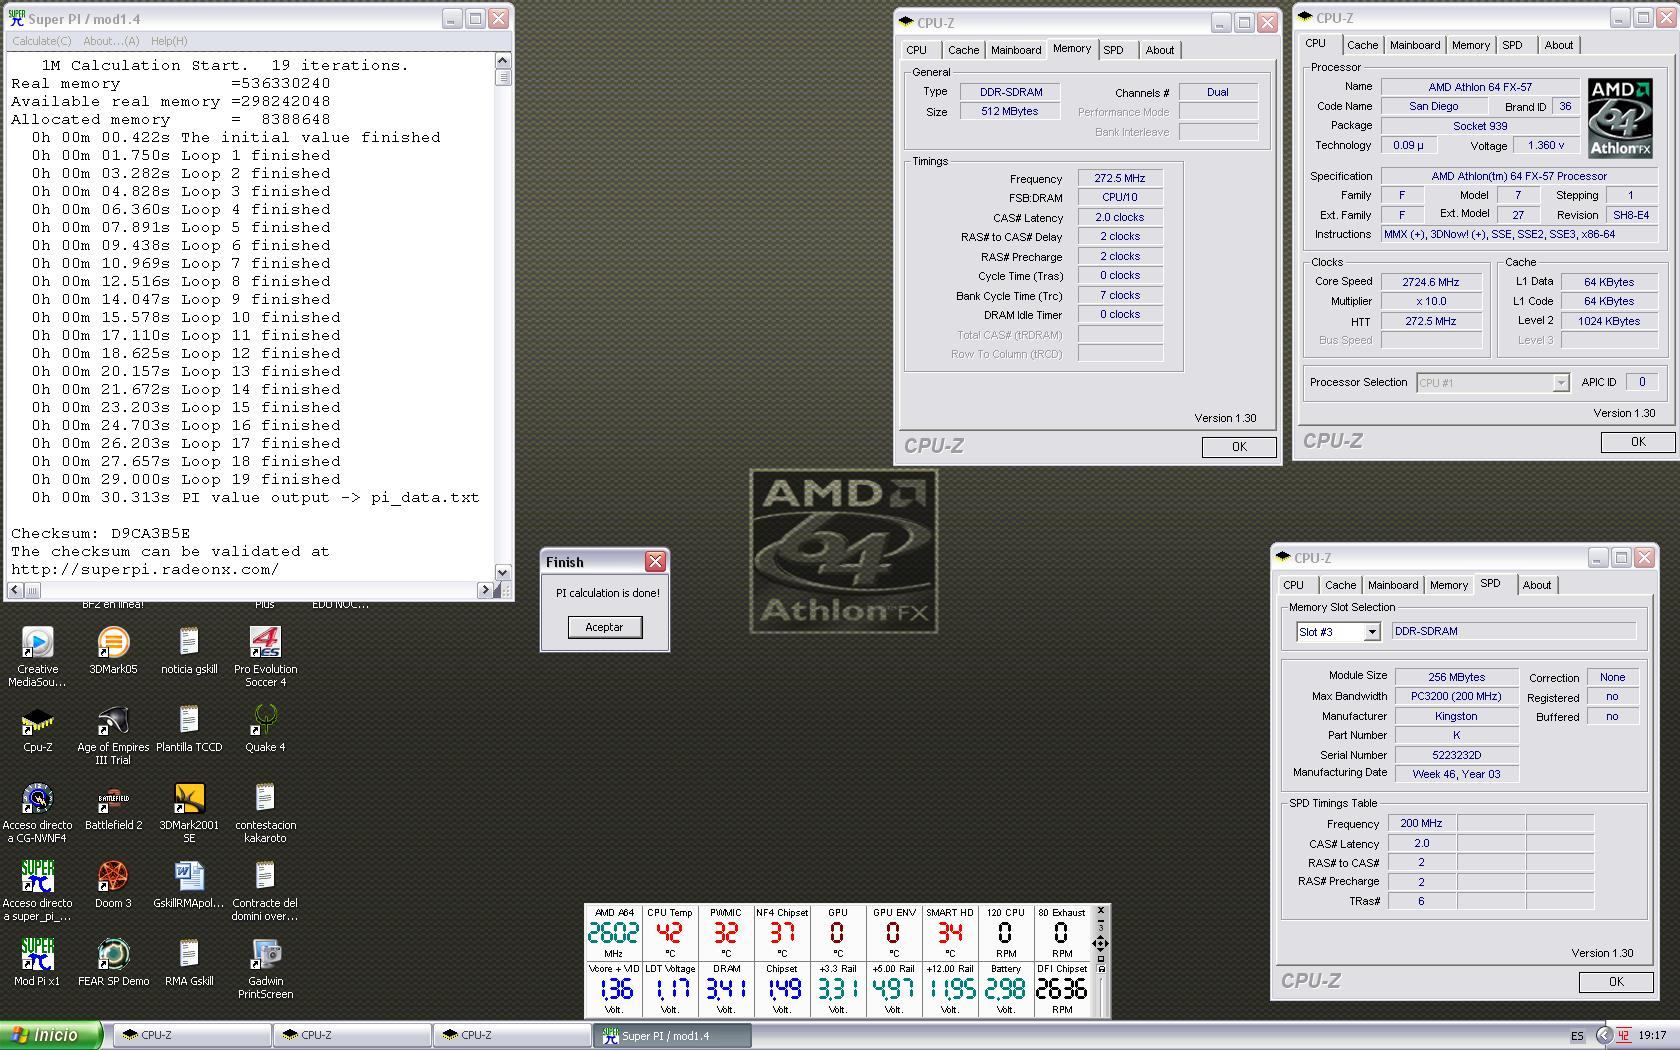Image resolution: width=1680 pixels, height=1050 pixels.
Task: Click Super PI horizontal scrollbar left arrow
Action: coord(16,590)
